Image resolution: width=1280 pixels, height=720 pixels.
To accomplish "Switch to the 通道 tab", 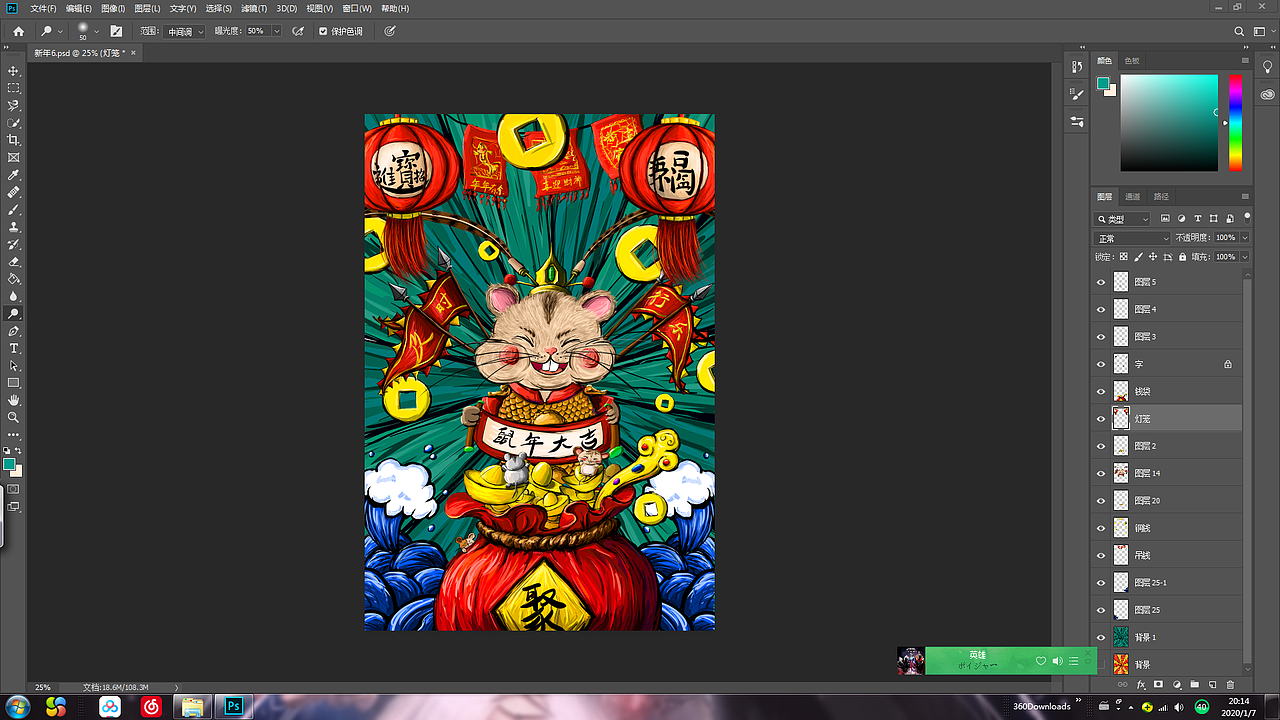I will coord(1132,197).
